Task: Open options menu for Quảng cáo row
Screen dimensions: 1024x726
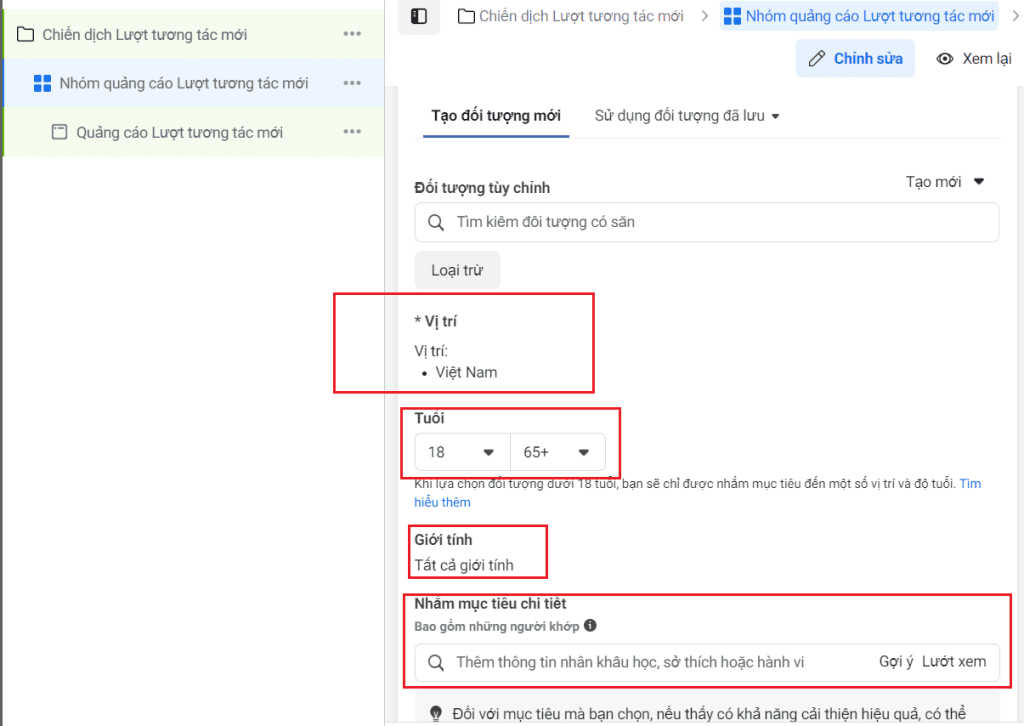Action: click(352, 132)
